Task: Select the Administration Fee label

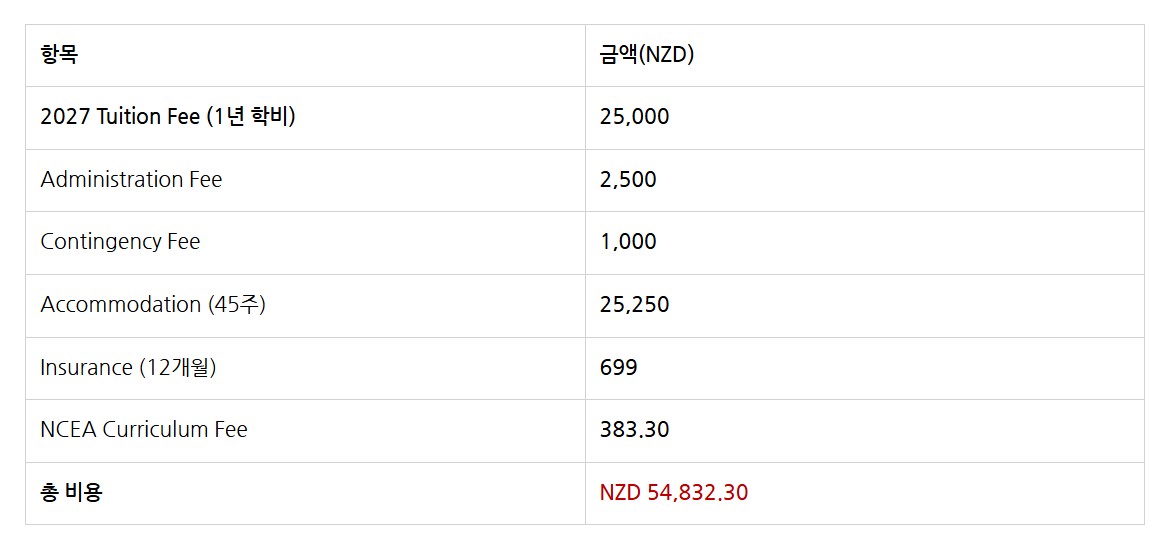Action: [131, 180]
